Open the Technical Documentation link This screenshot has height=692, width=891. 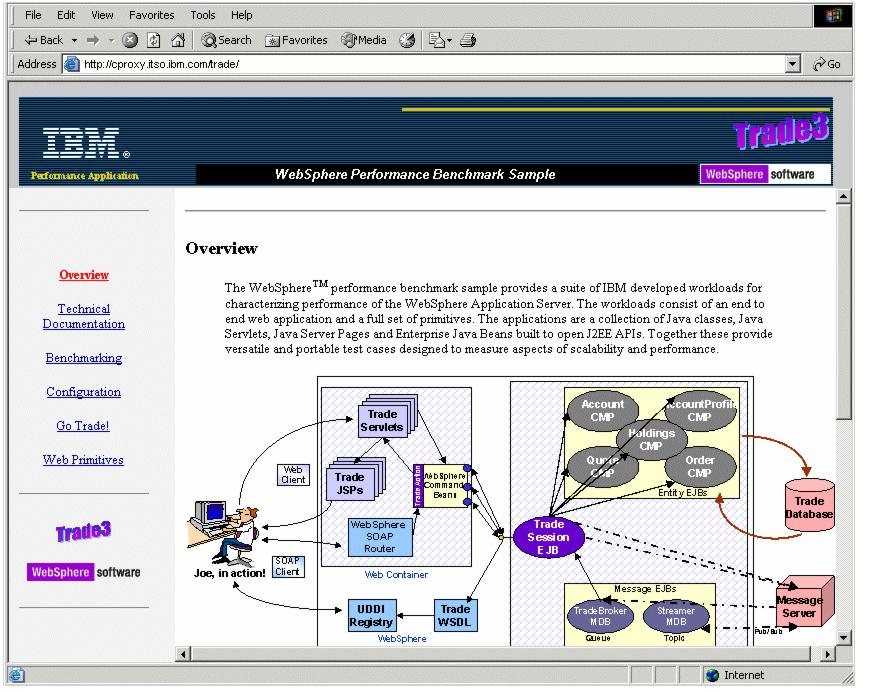click(84, 316)
